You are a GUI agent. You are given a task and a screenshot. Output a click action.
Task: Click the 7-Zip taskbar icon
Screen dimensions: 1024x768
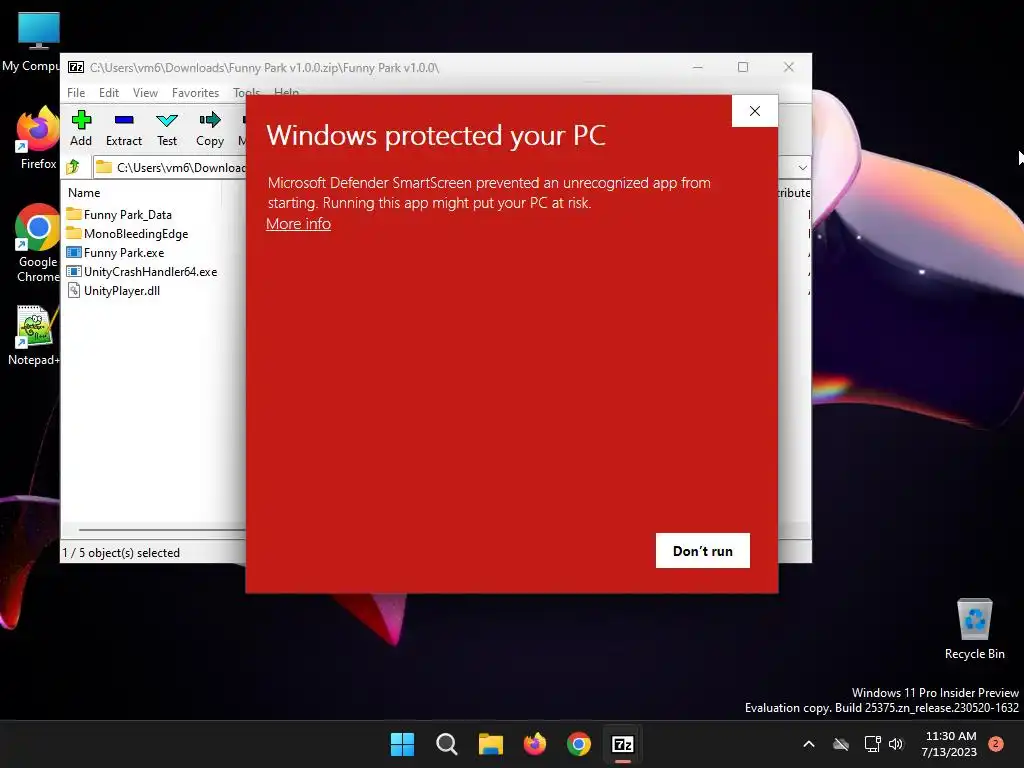623,744
